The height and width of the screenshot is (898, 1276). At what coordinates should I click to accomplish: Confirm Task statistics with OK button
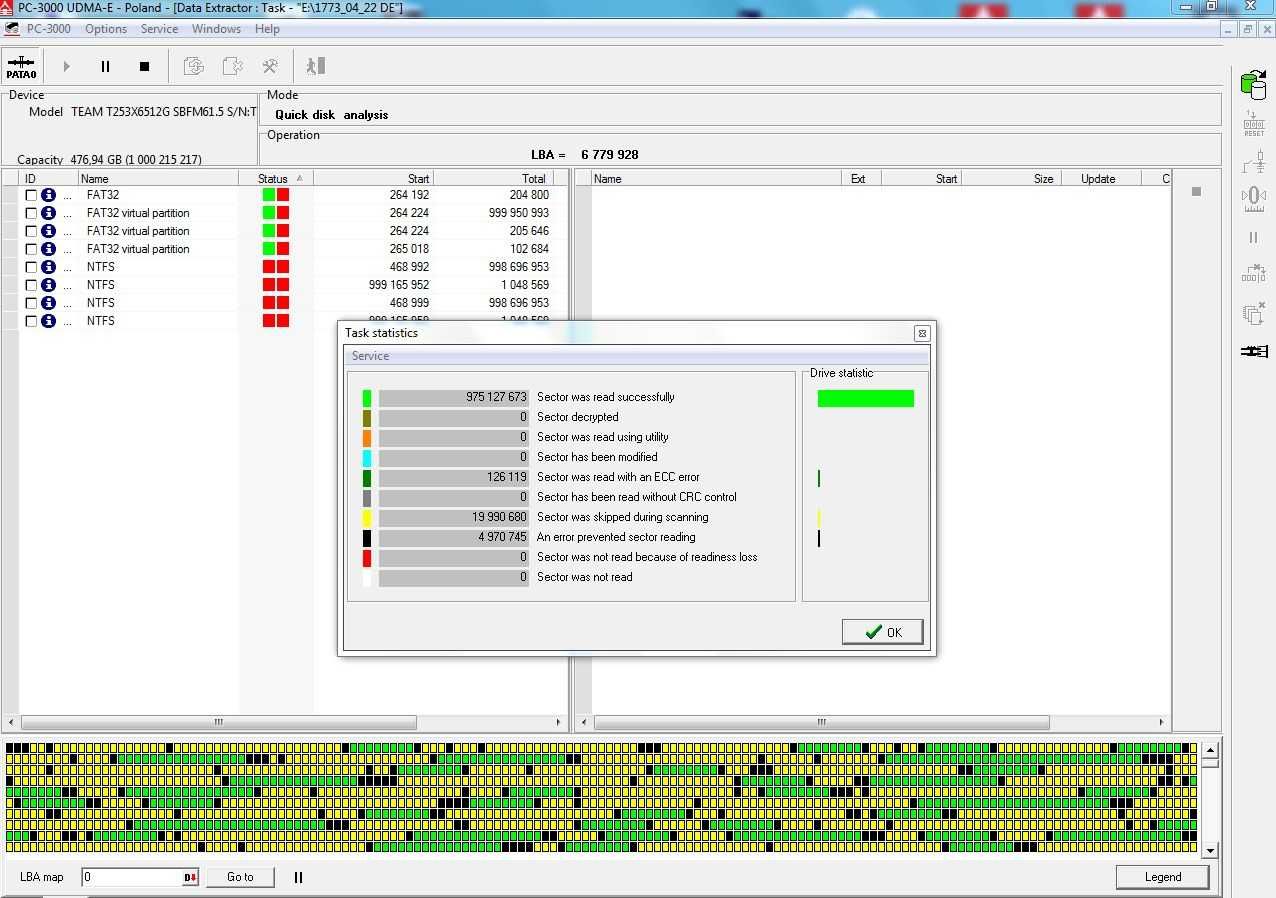(882, 632)
